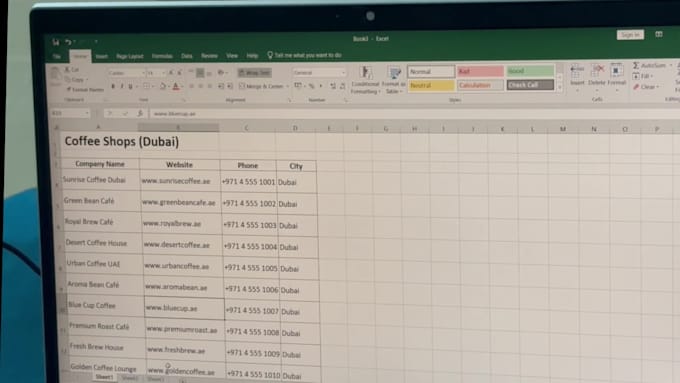This screenshot has height=383, width=680.
Task: Click the Sign in button
Action: pyautogui.click(x=630, y=34)
